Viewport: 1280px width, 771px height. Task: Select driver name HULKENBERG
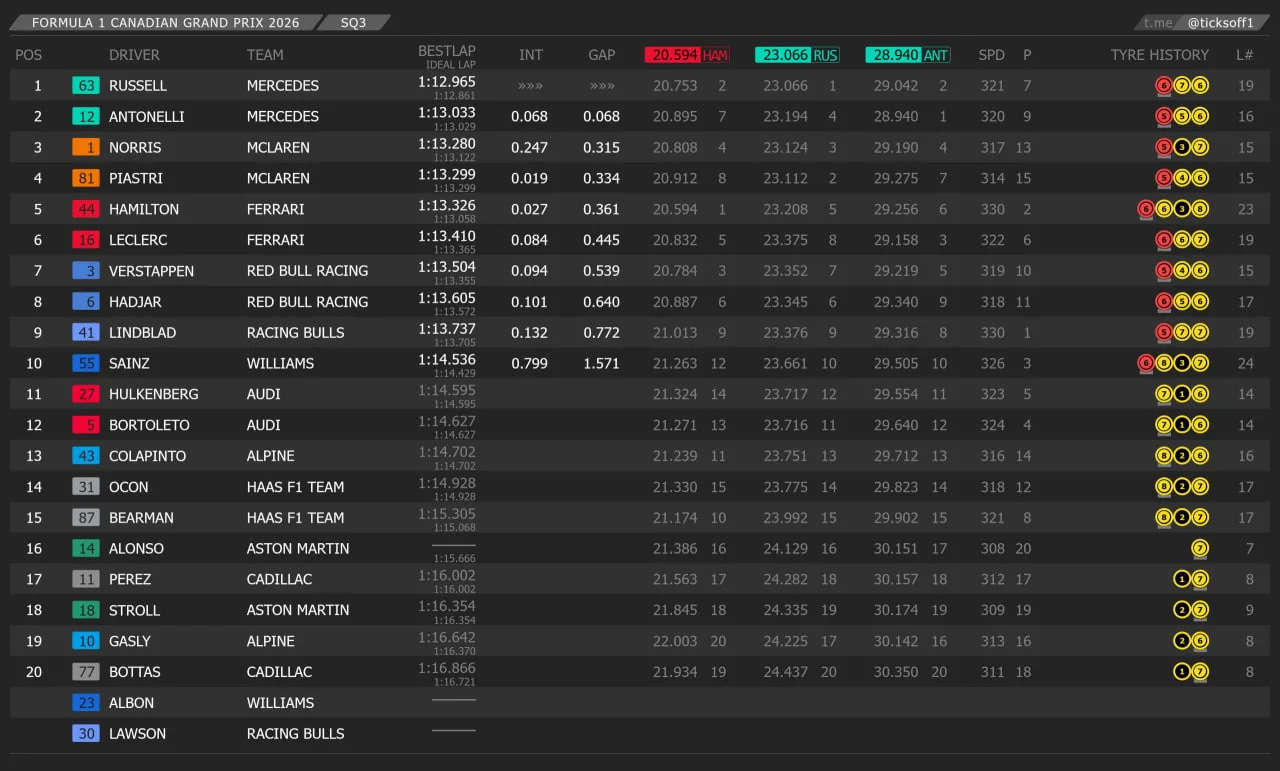(x=154, y=395)
